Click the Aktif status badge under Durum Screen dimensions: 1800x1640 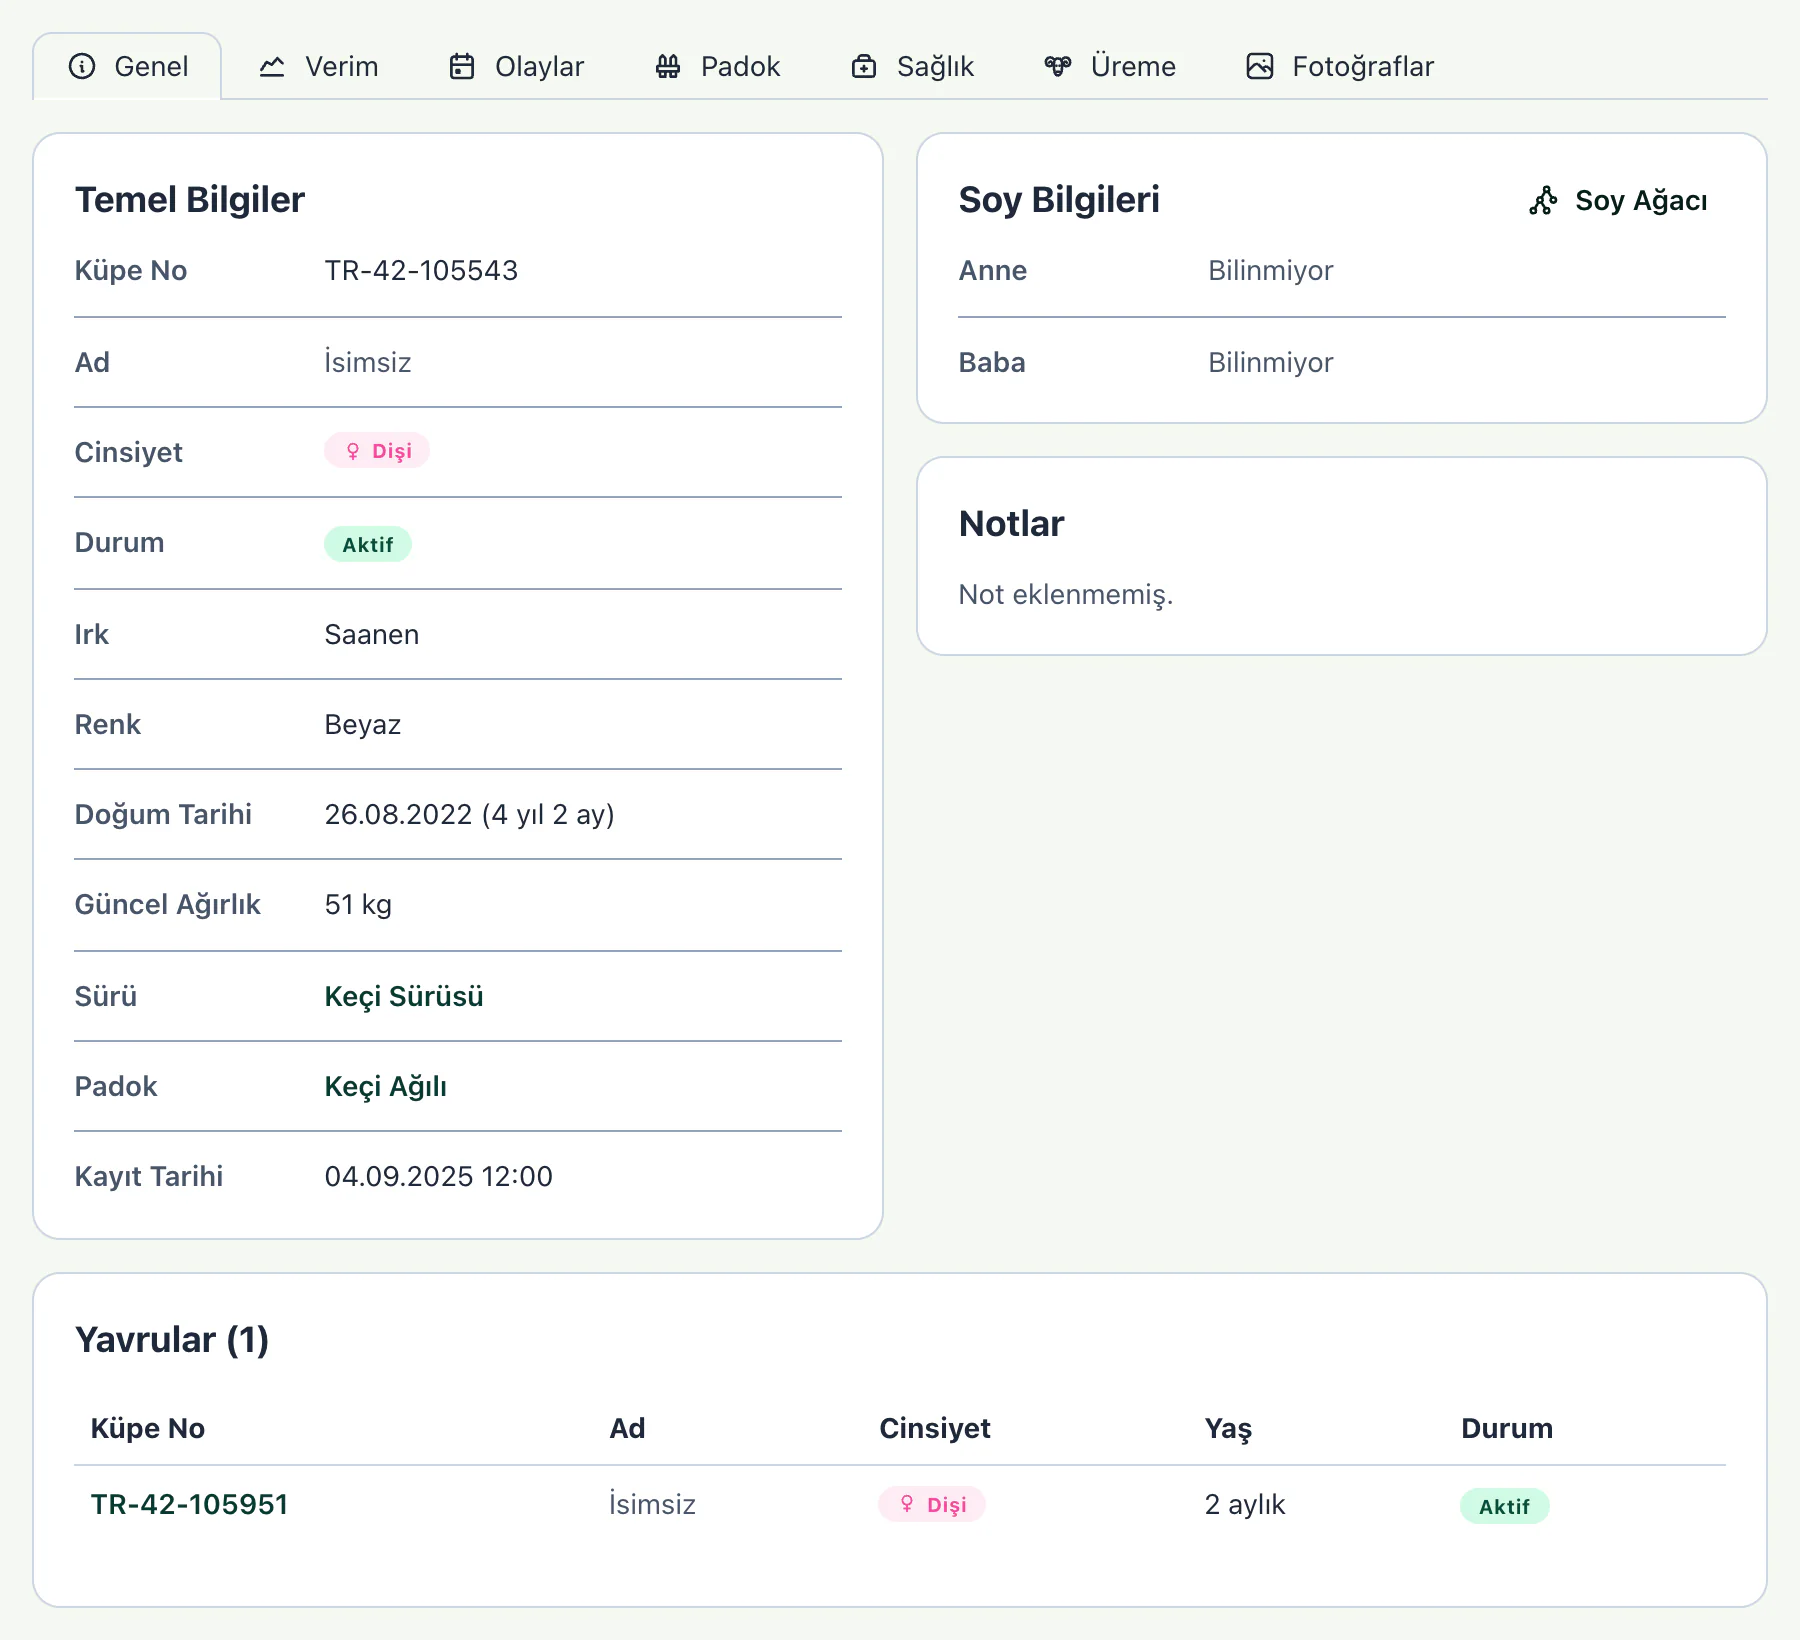click(368, 544)
